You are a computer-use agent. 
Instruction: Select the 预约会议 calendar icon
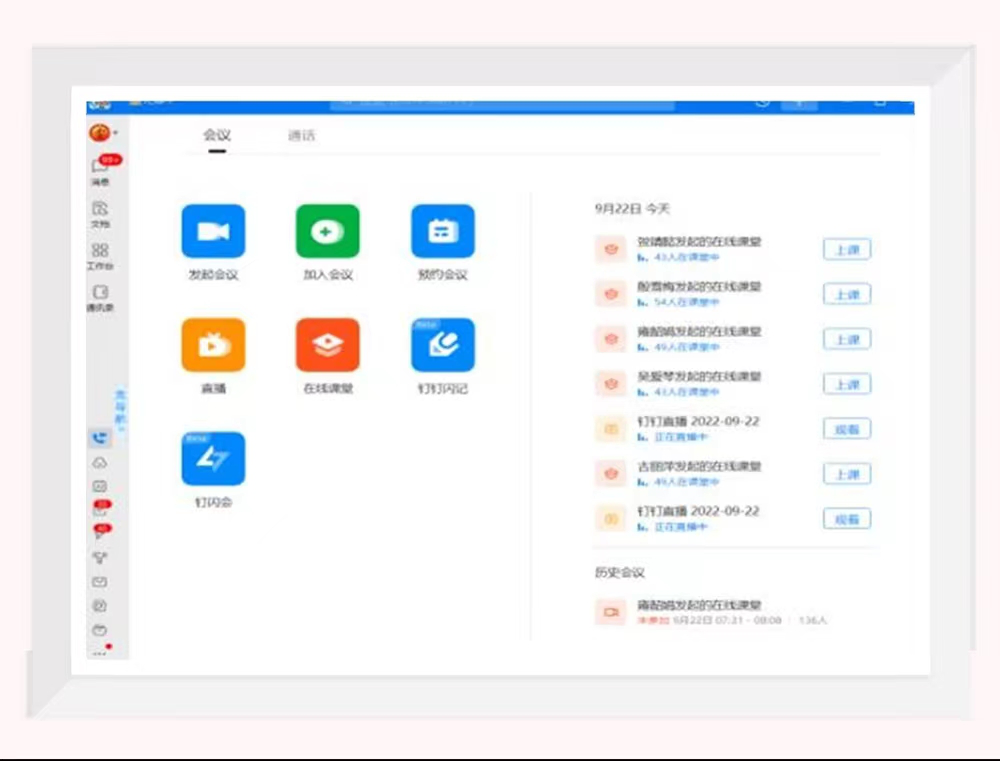[442, 232]
